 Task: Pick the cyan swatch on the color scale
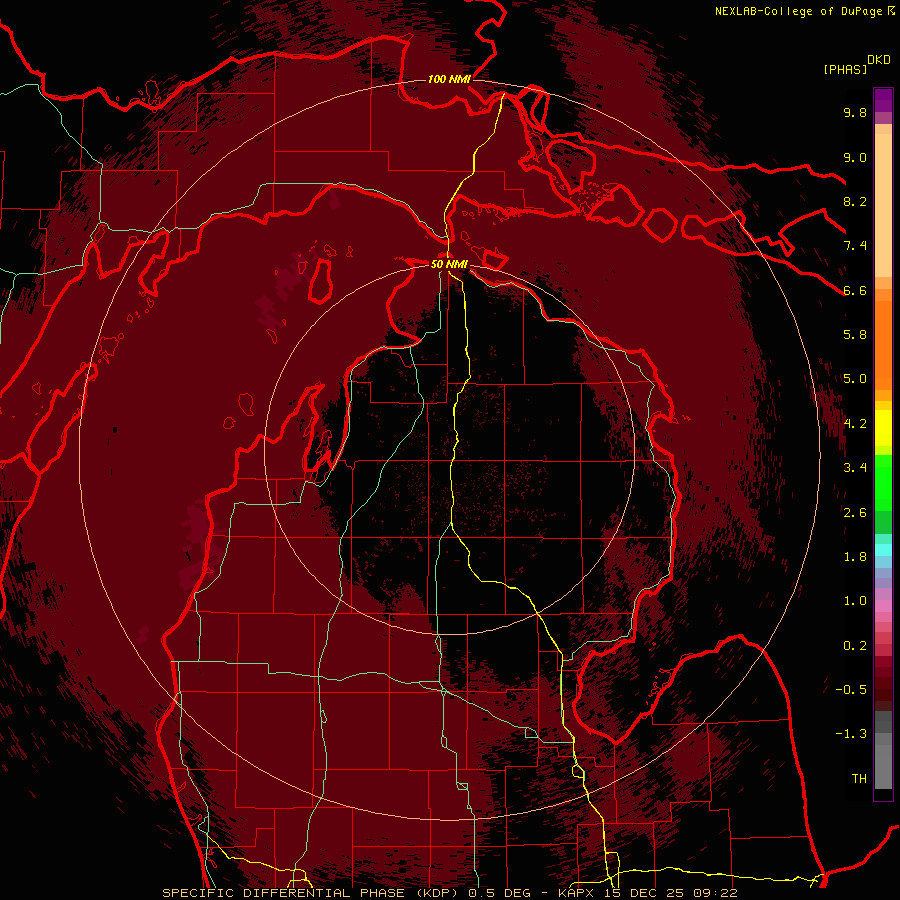point(883,550)
